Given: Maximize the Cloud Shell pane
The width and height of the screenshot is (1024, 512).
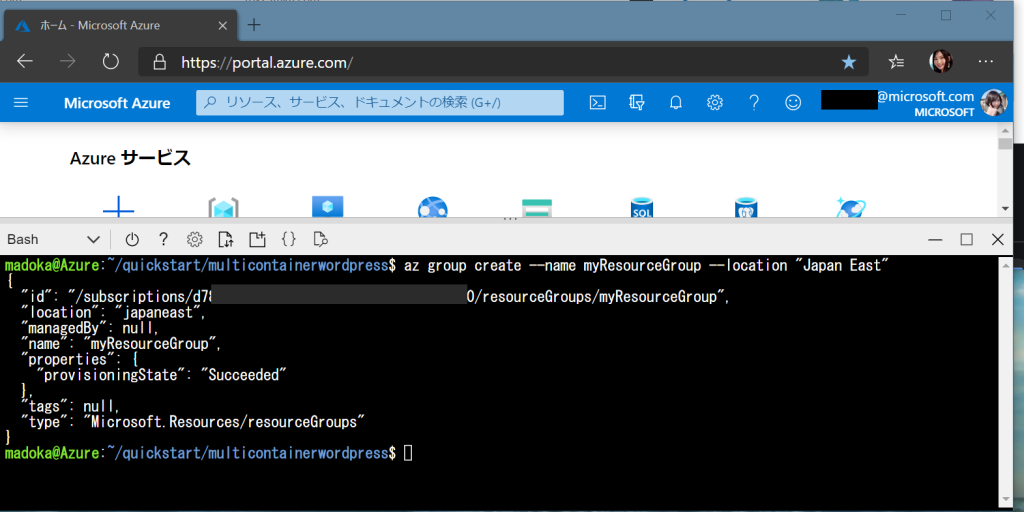Looking at the screenshot, I should pos(967,240).
